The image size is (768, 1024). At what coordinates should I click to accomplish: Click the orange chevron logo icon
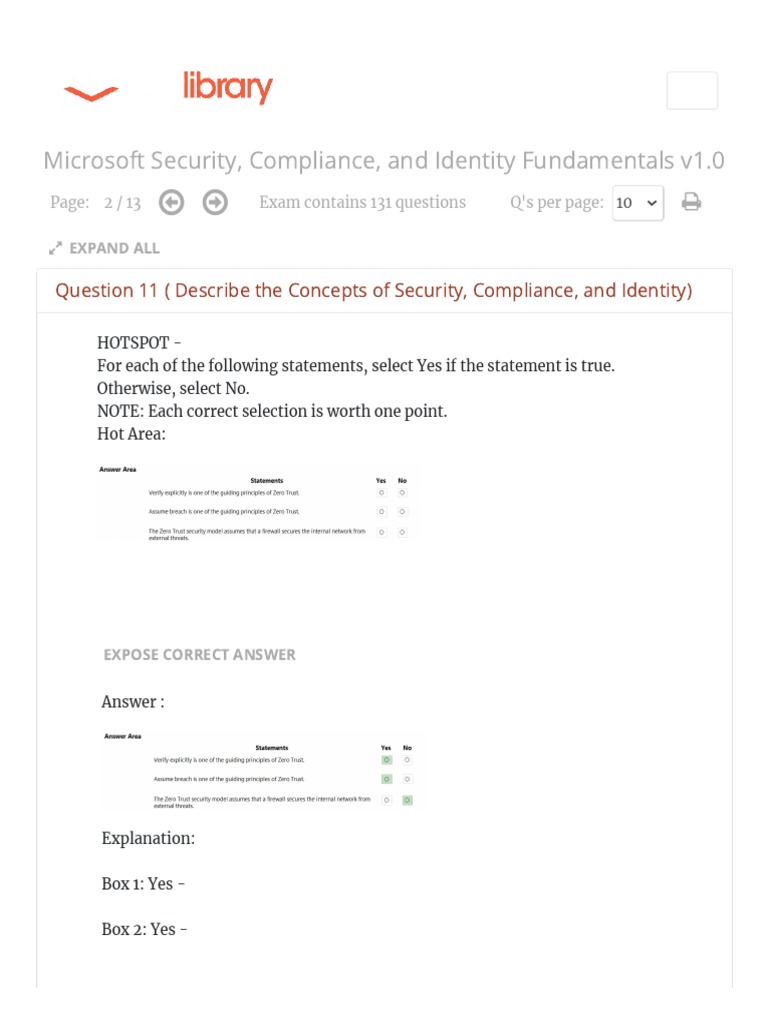click(x=91, y=93)
